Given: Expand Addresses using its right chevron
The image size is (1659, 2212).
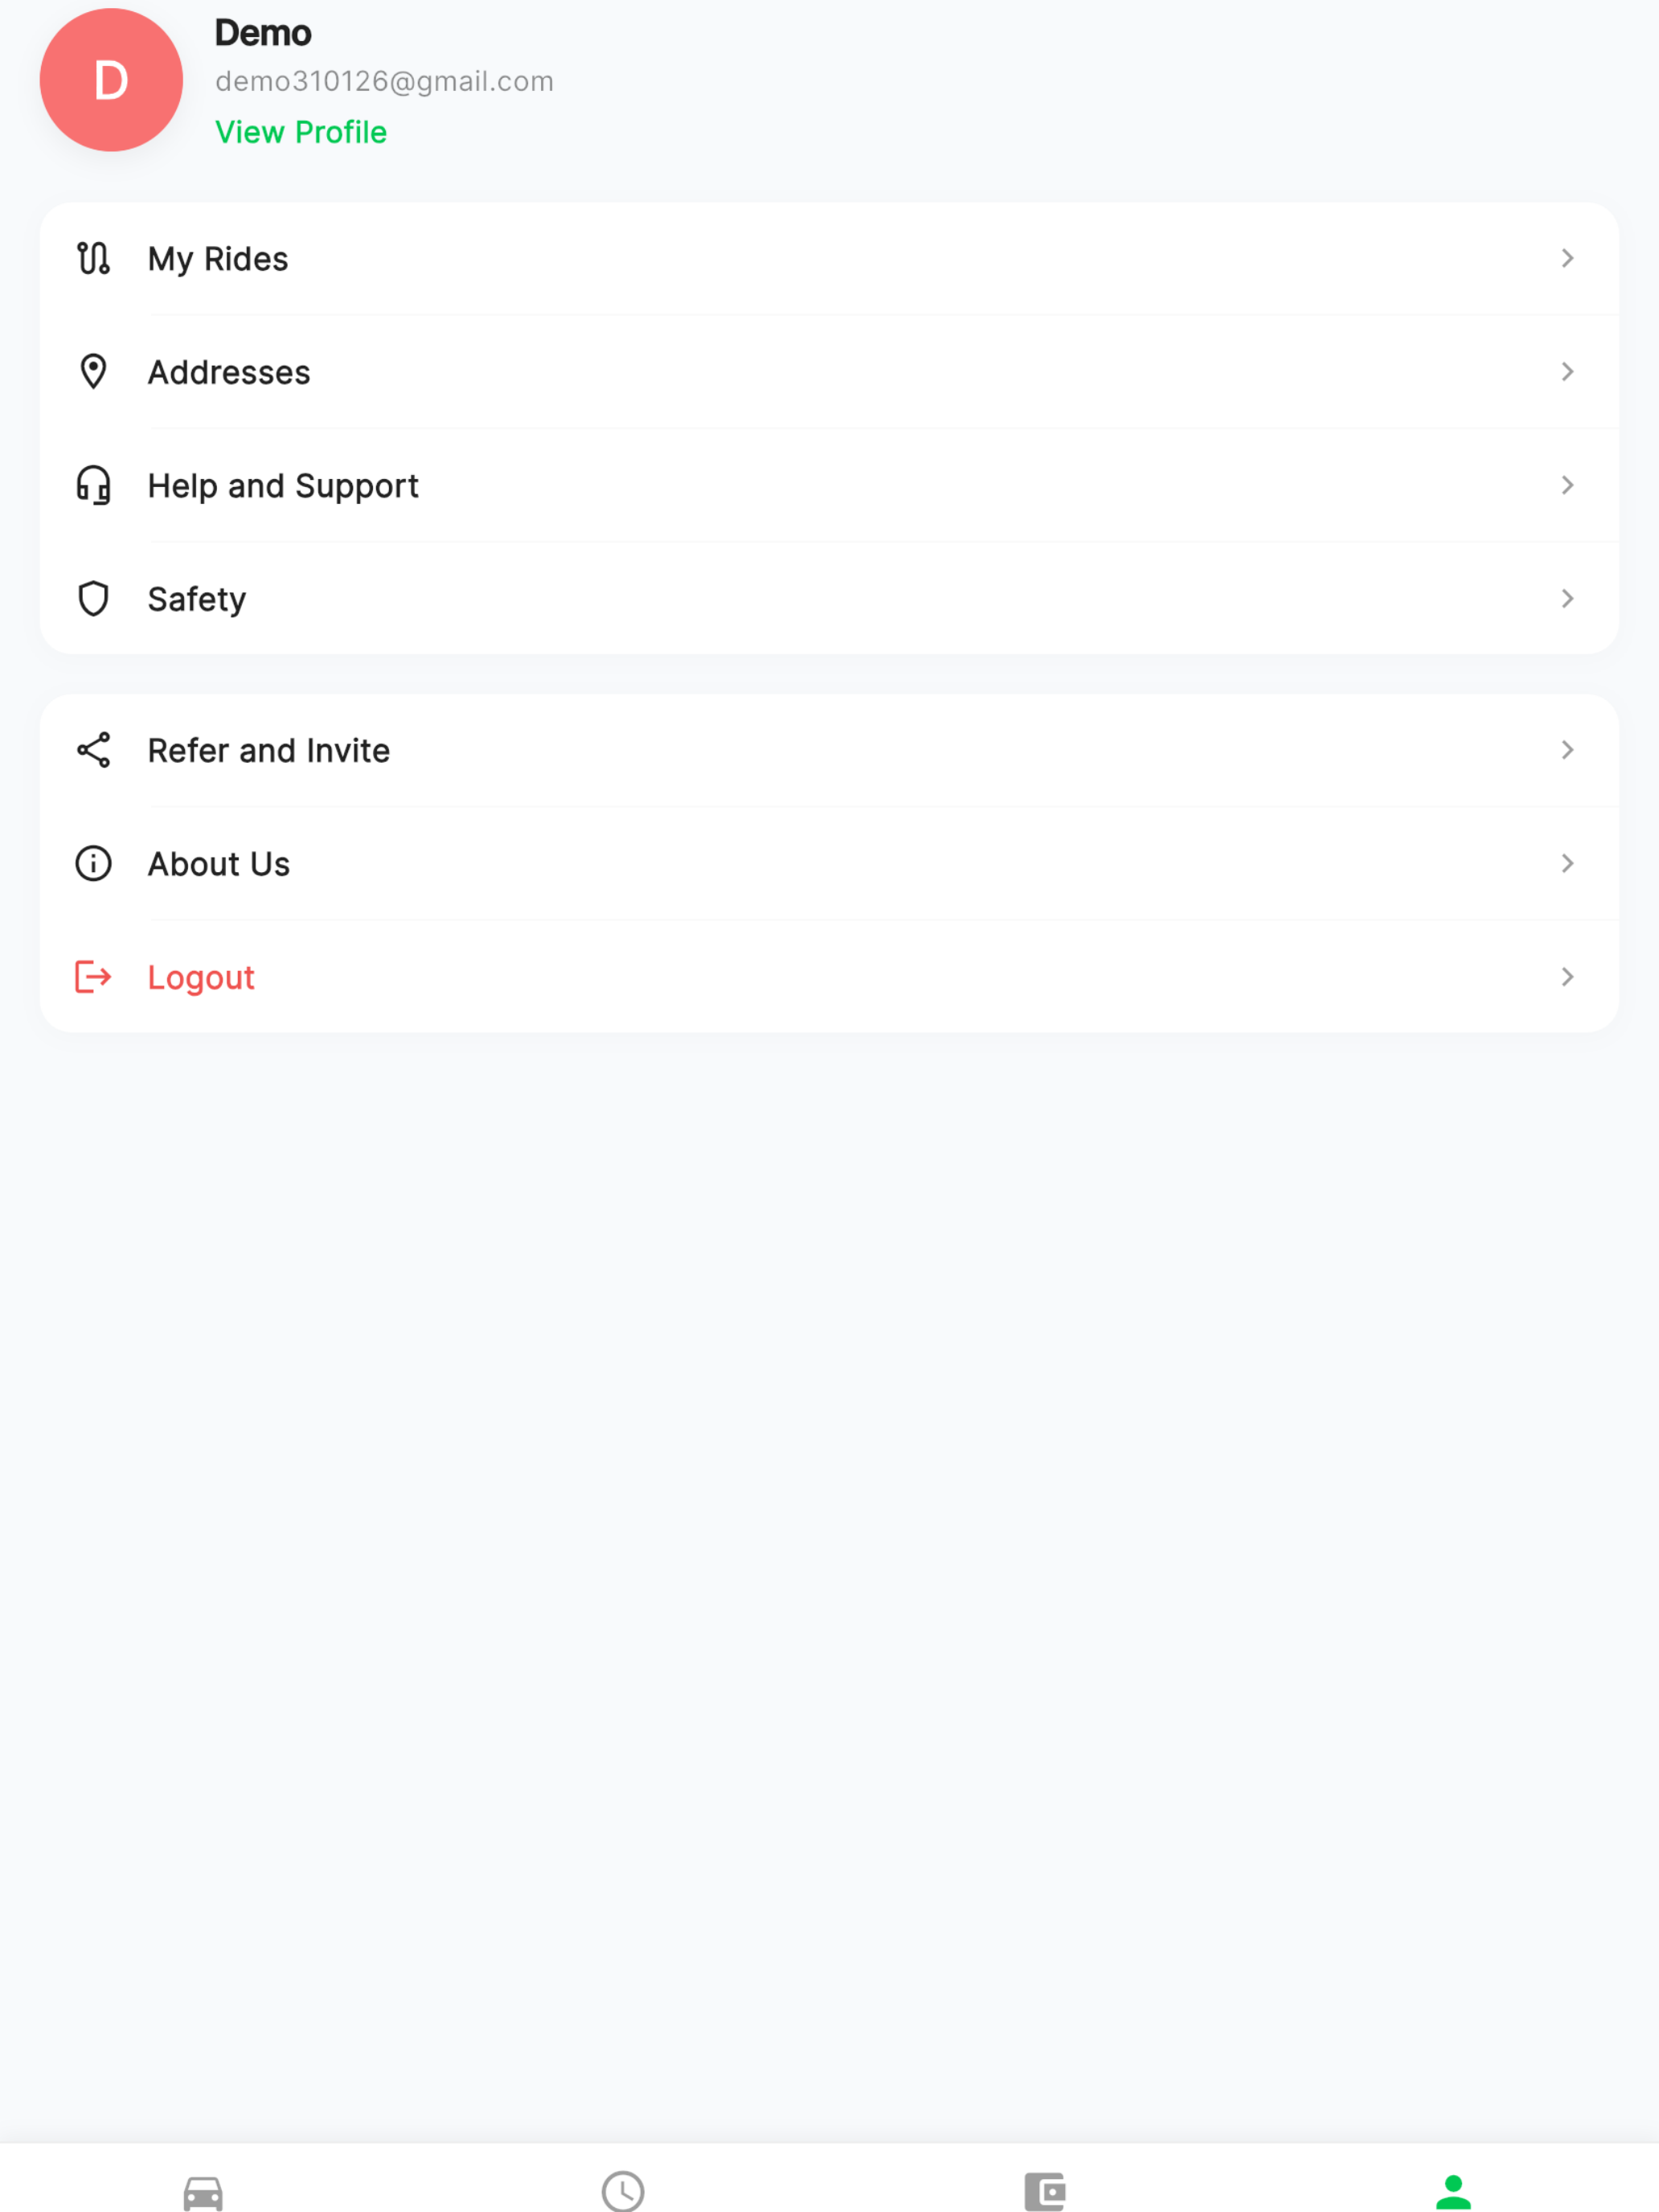Looking at the screenshot, I should (x=1567, y=372).
